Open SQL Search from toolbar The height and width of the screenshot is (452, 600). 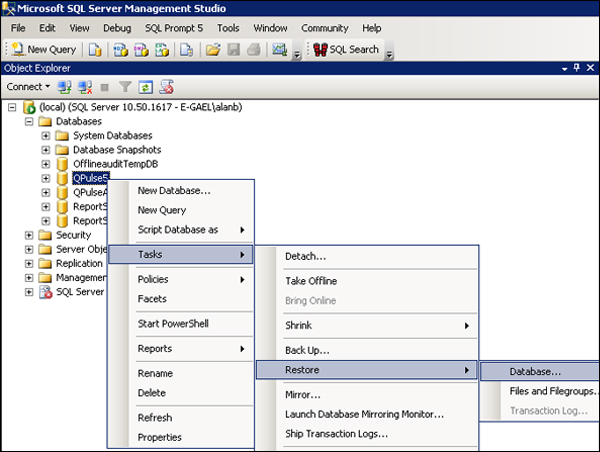coord(346,49)
